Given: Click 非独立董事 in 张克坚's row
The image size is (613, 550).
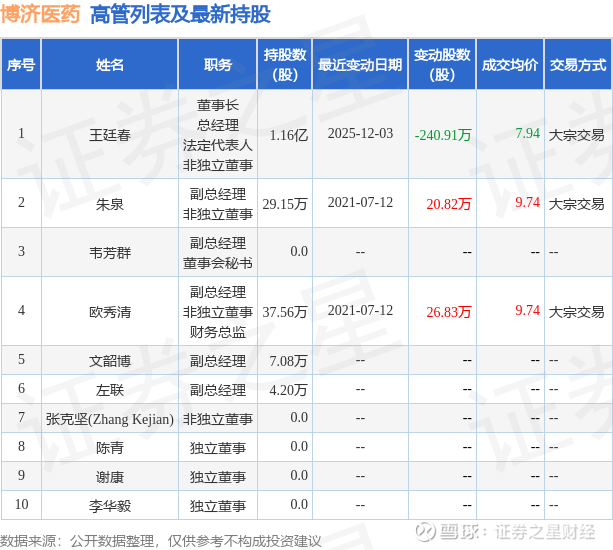Looking at the screenshot, I should [218, 419].
